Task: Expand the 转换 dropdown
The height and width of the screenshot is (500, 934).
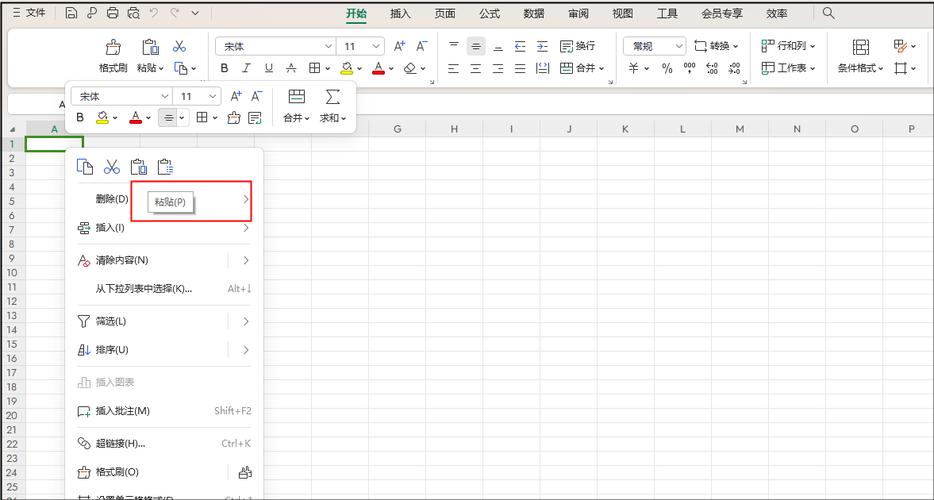Action: 716,46
